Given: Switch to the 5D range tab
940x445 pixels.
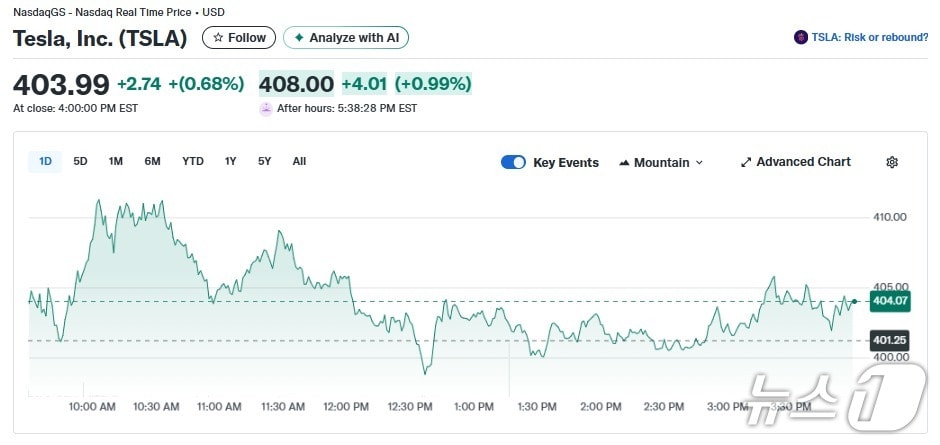Looking at the screenshot, I should point(81,161).
